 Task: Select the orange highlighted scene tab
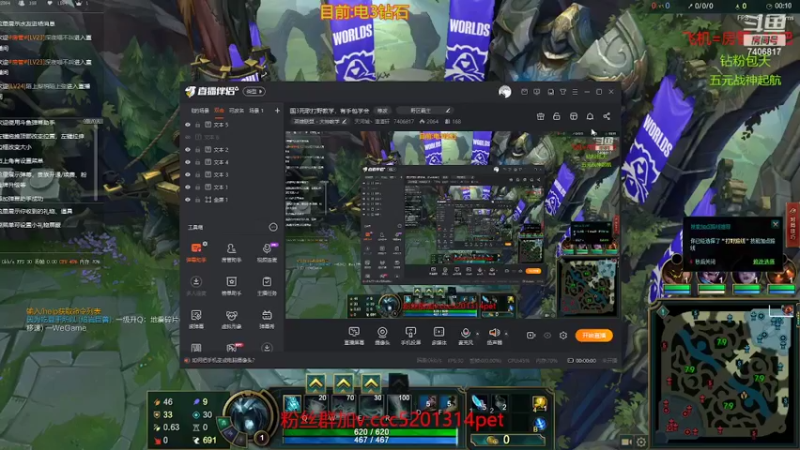(x=219, y=110)
